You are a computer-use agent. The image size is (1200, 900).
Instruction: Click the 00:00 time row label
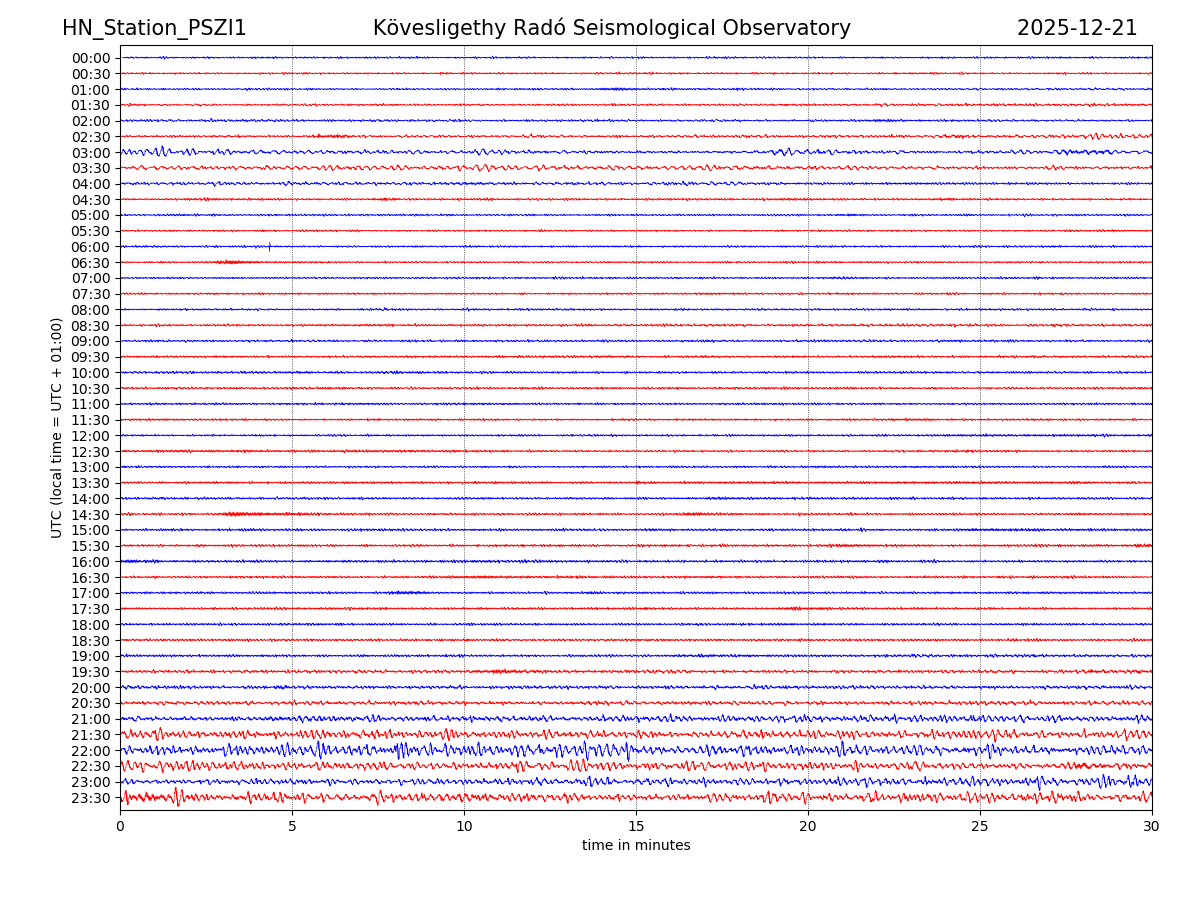91,58
